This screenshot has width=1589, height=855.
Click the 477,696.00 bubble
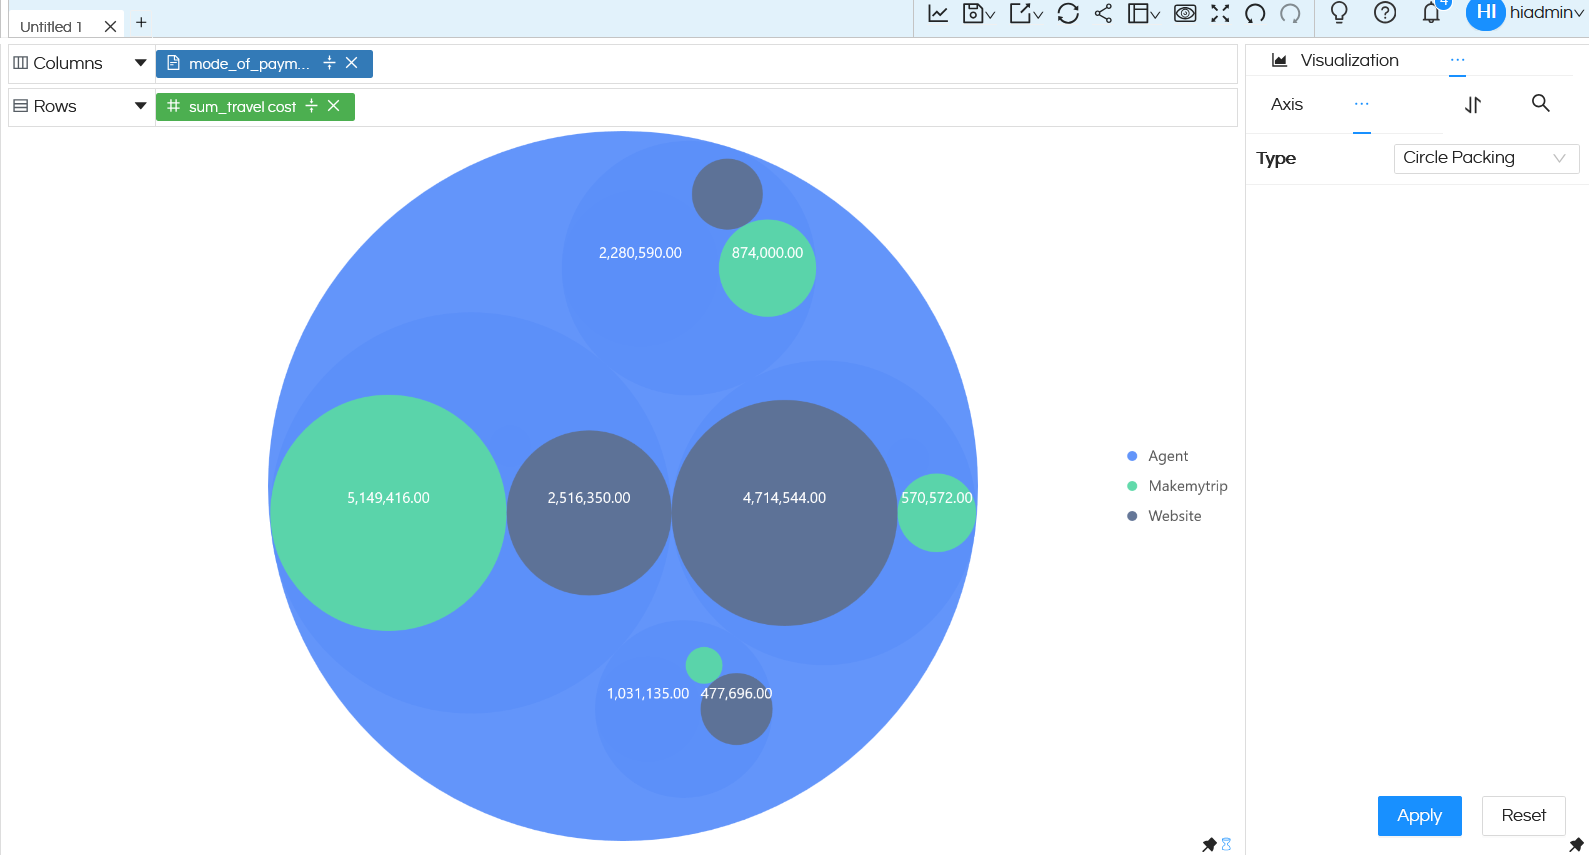736,709
